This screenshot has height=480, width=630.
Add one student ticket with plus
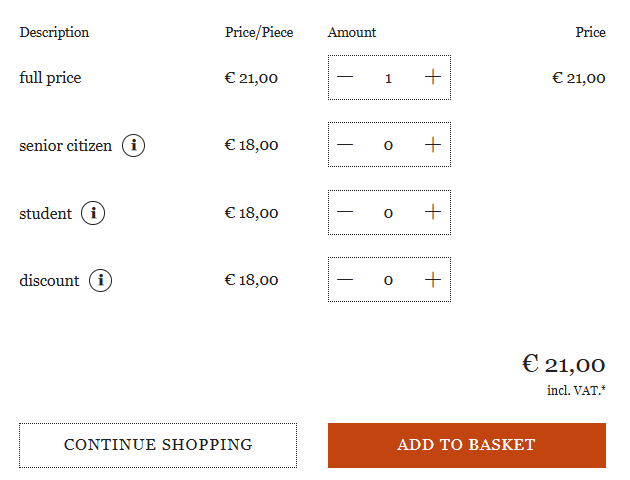click(432, 212)
